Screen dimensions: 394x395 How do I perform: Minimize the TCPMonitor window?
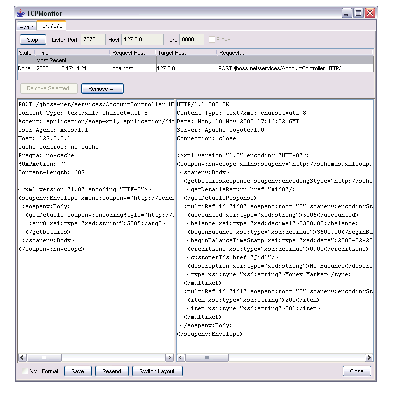click(x=347, y=13)
